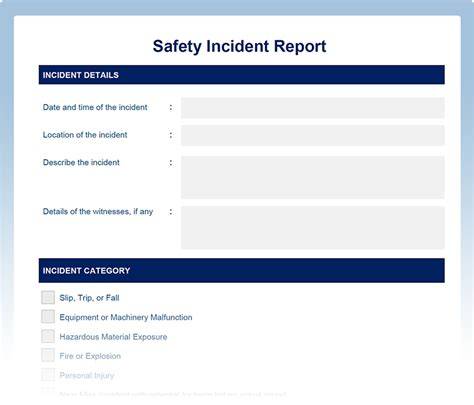Focus the location of the incident field
The image size is (474, 405).
[x=313, y=135]
